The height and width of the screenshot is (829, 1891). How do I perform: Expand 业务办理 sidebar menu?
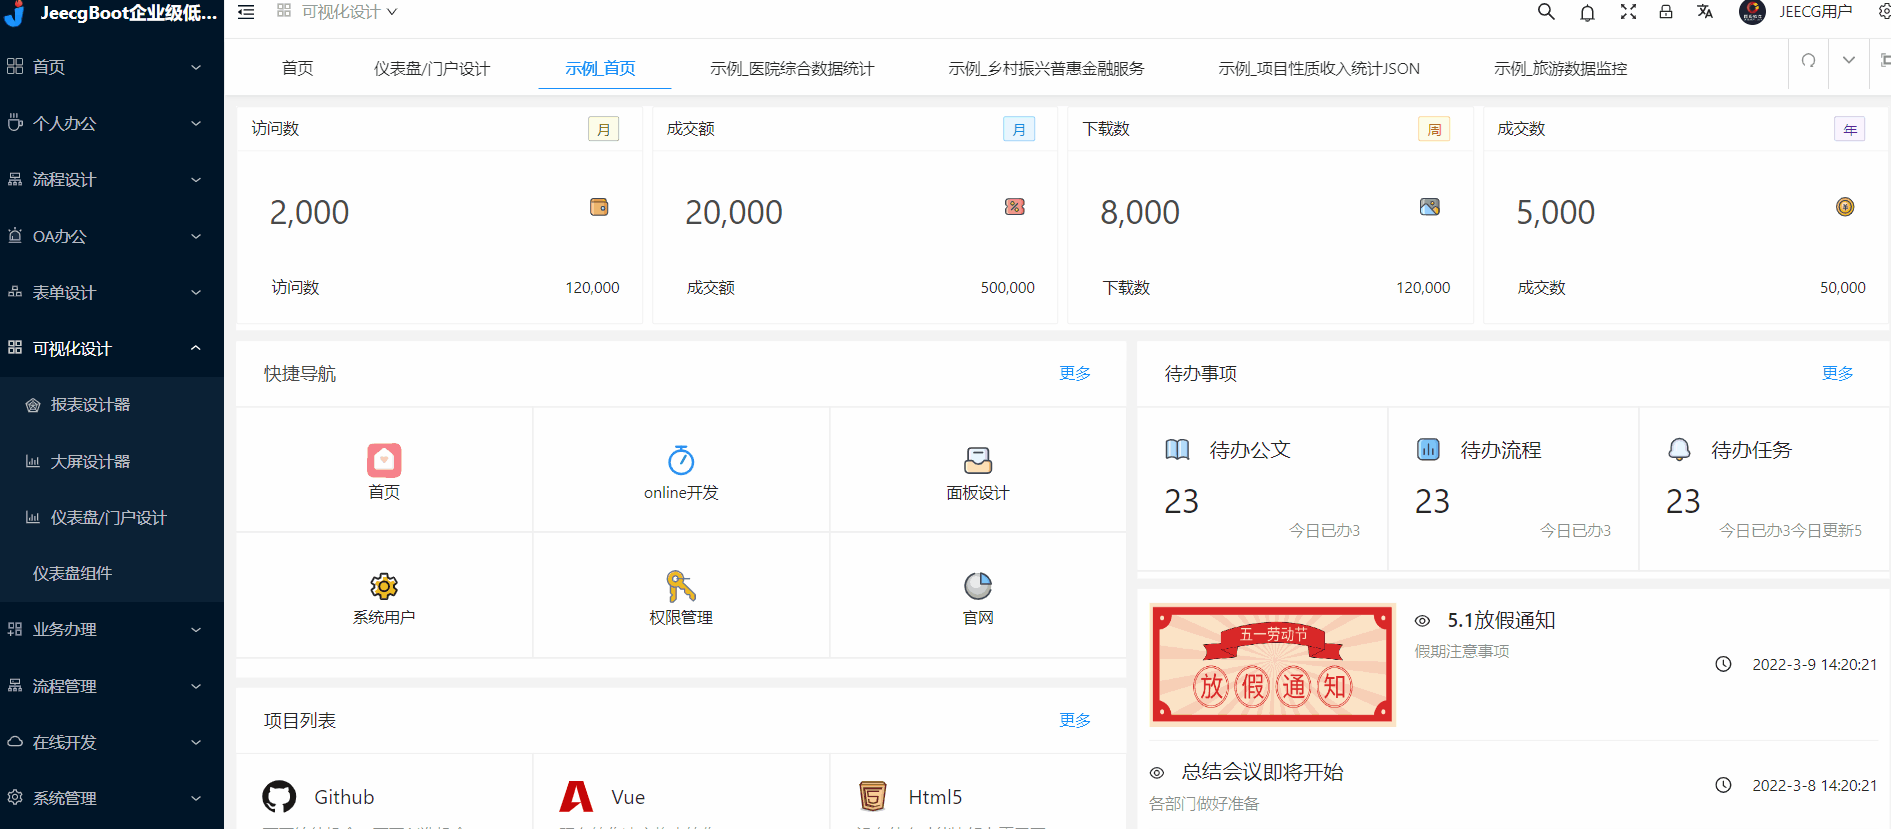112,629
